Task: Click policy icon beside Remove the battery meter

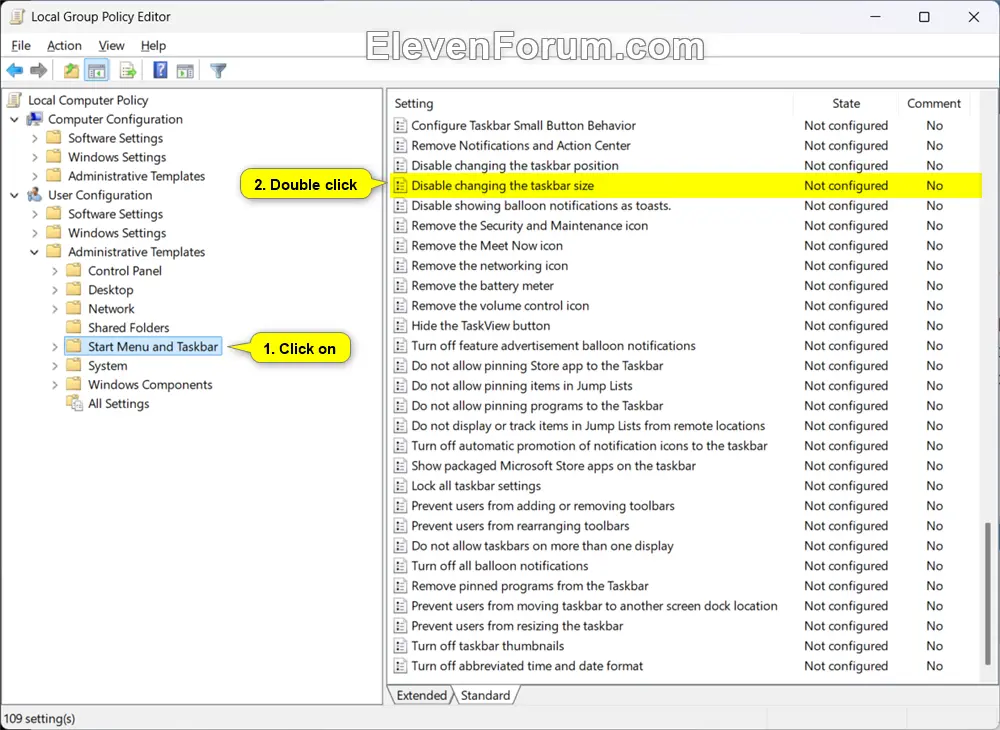Action: pos(400,286)
